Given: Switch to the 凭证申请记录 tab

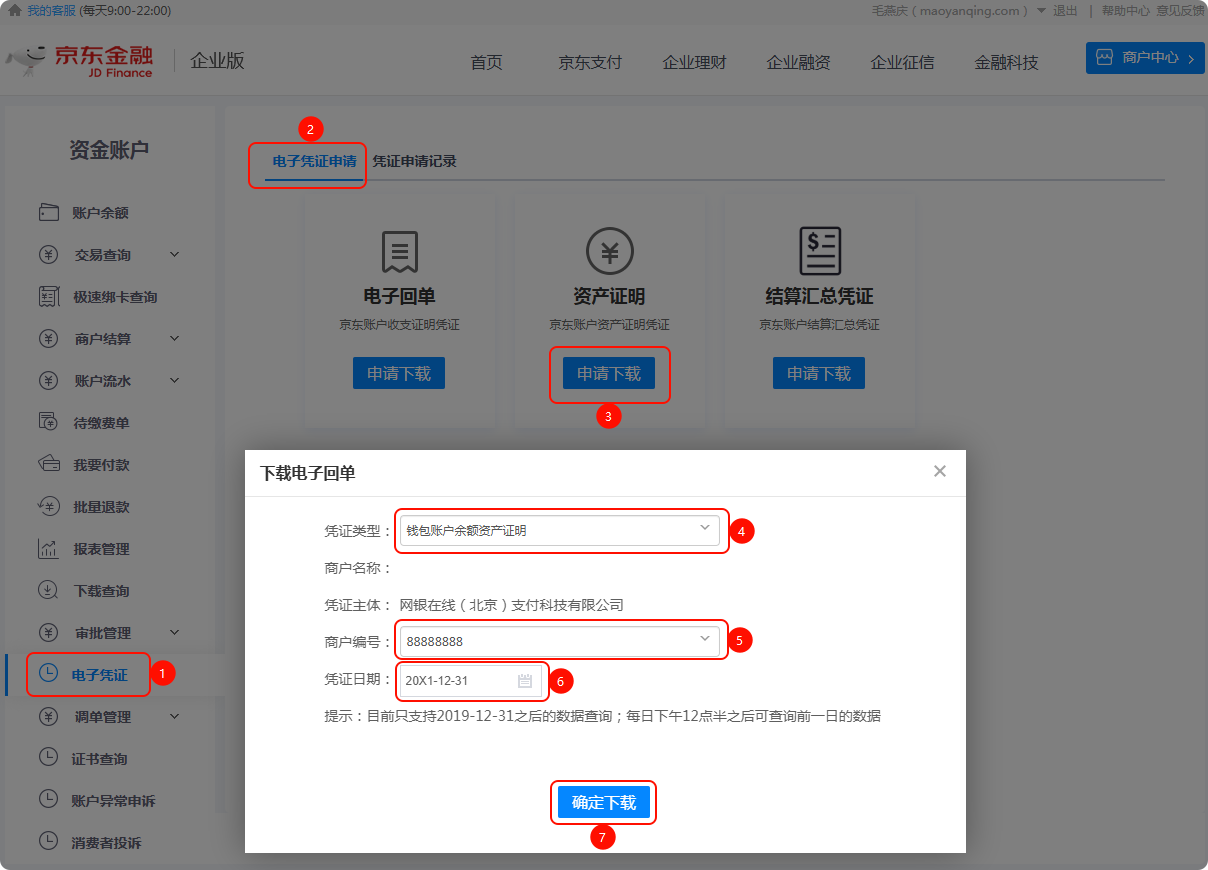Looking at the screenshot, I should pos(414,161).
